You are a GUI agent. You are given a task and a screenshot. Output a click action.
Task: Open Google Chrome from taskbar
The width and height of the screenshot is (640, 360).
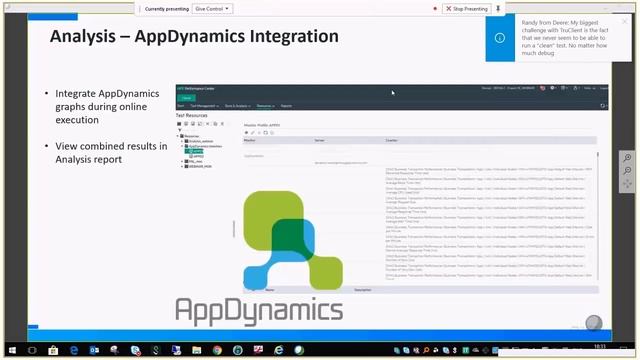point(217,350)
